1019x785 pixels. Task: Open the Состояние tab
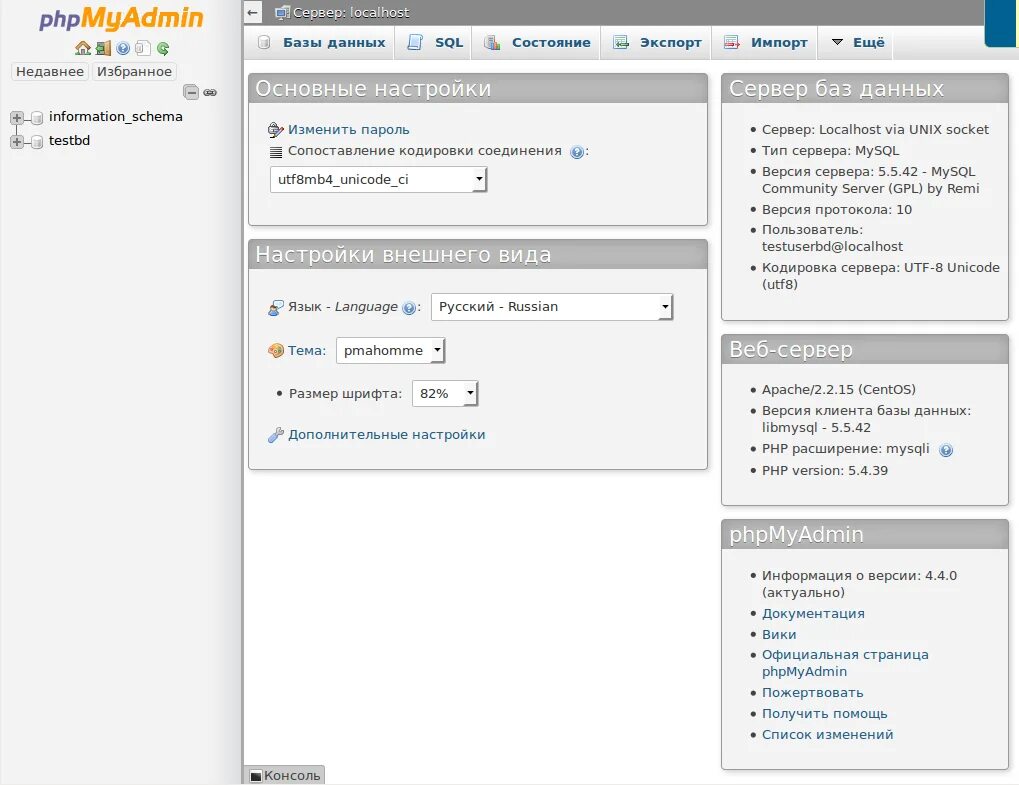pos(537,43)
